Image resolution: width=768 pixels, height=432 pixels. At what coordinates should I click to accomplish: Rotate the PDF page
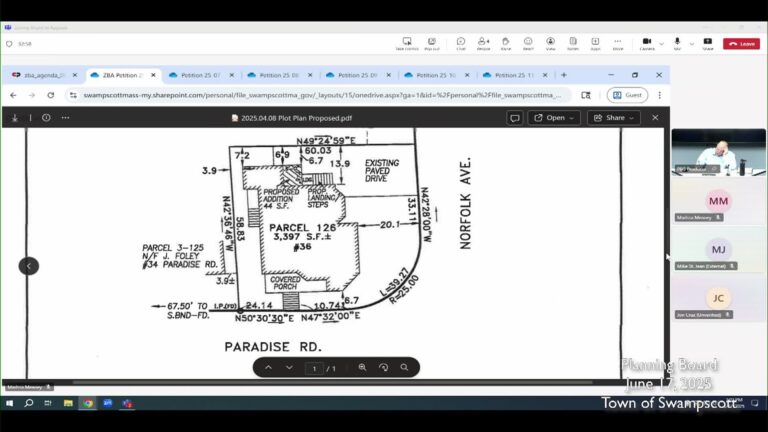pyautogui.click(x=383, y=368)
